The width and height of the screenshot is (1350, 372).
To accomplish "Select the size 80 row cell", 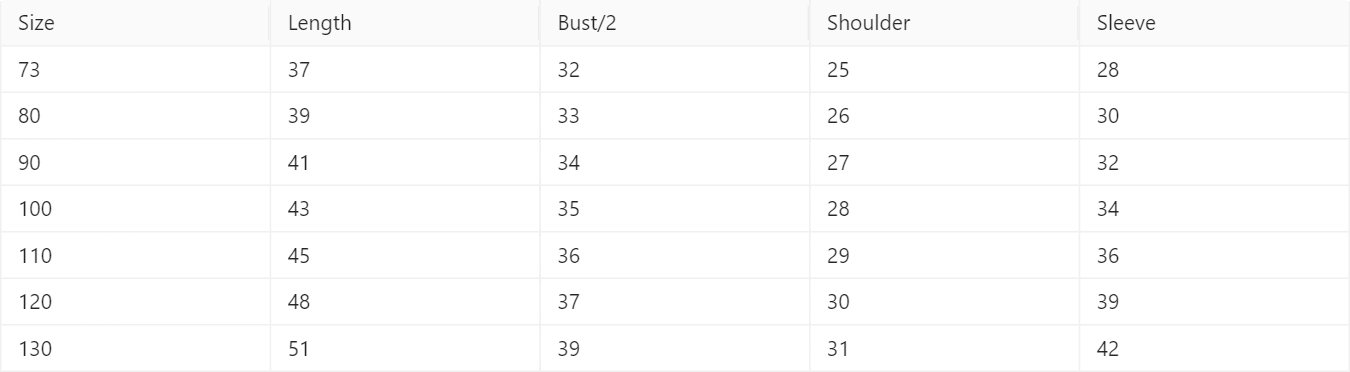I will (x=135, y=116).
